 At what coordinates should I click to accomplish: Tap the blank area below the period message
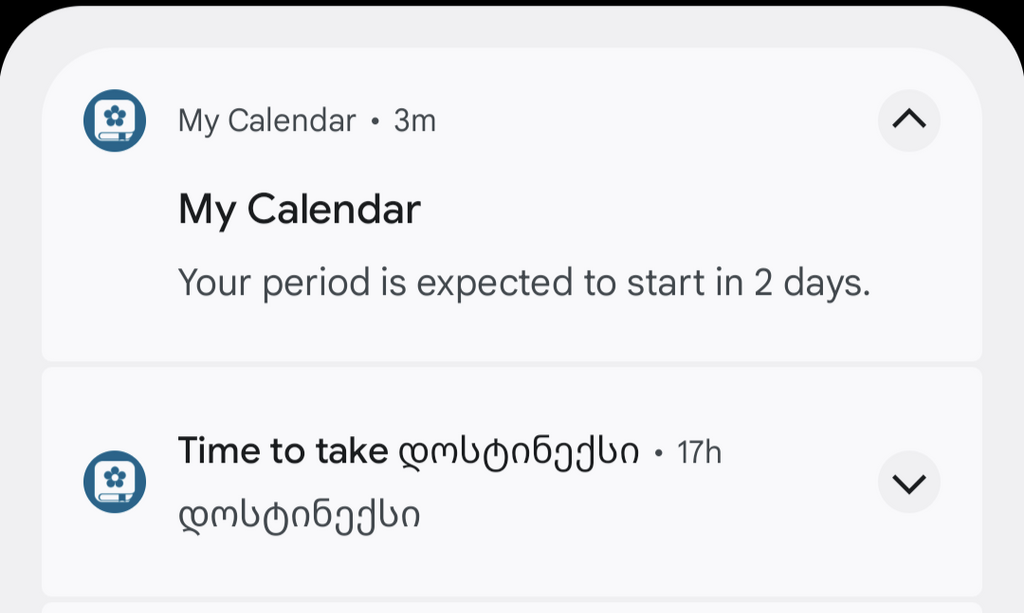click(x=512, y=334)
